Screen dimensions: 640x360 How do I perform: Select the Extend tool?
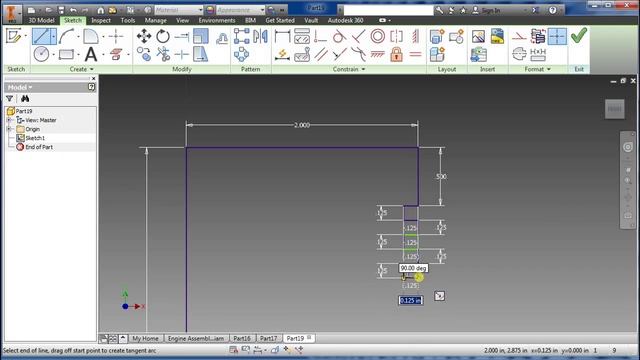[182, 36]
